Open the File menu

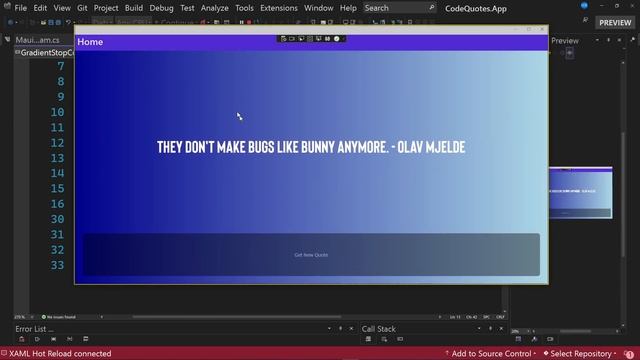(20, 8)
